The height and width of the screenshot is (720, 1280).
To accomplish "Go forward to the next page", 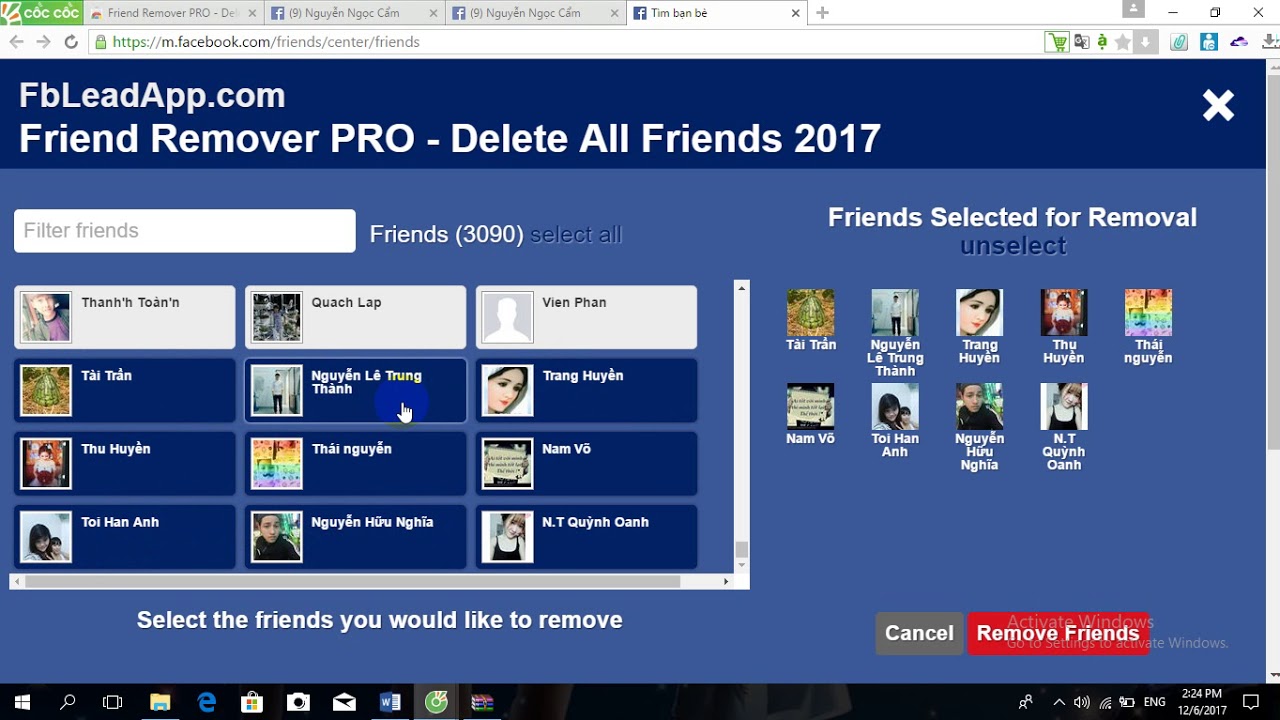I will (43, 42).
